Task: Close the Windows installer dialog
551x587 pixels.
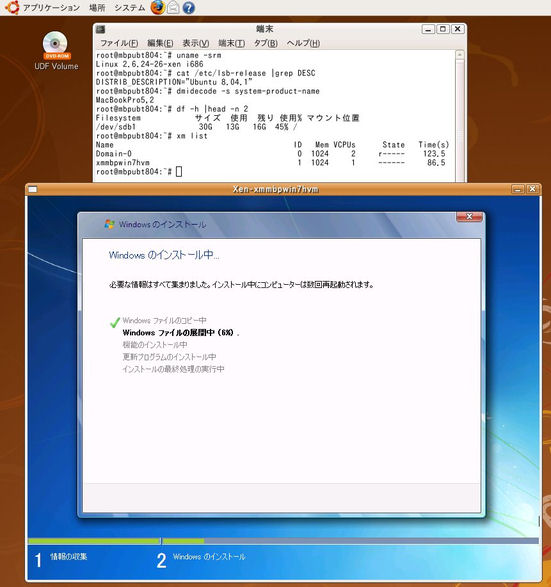Action: click(469, 216)
